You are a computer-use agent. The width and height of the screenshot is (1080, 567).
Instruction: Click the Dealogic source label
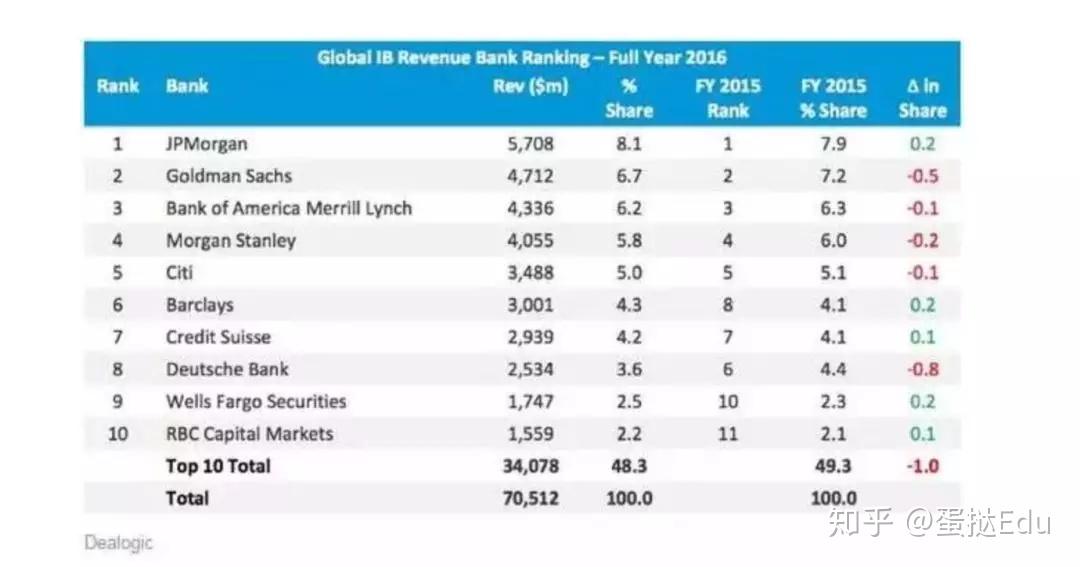click(x=119, y=543)
